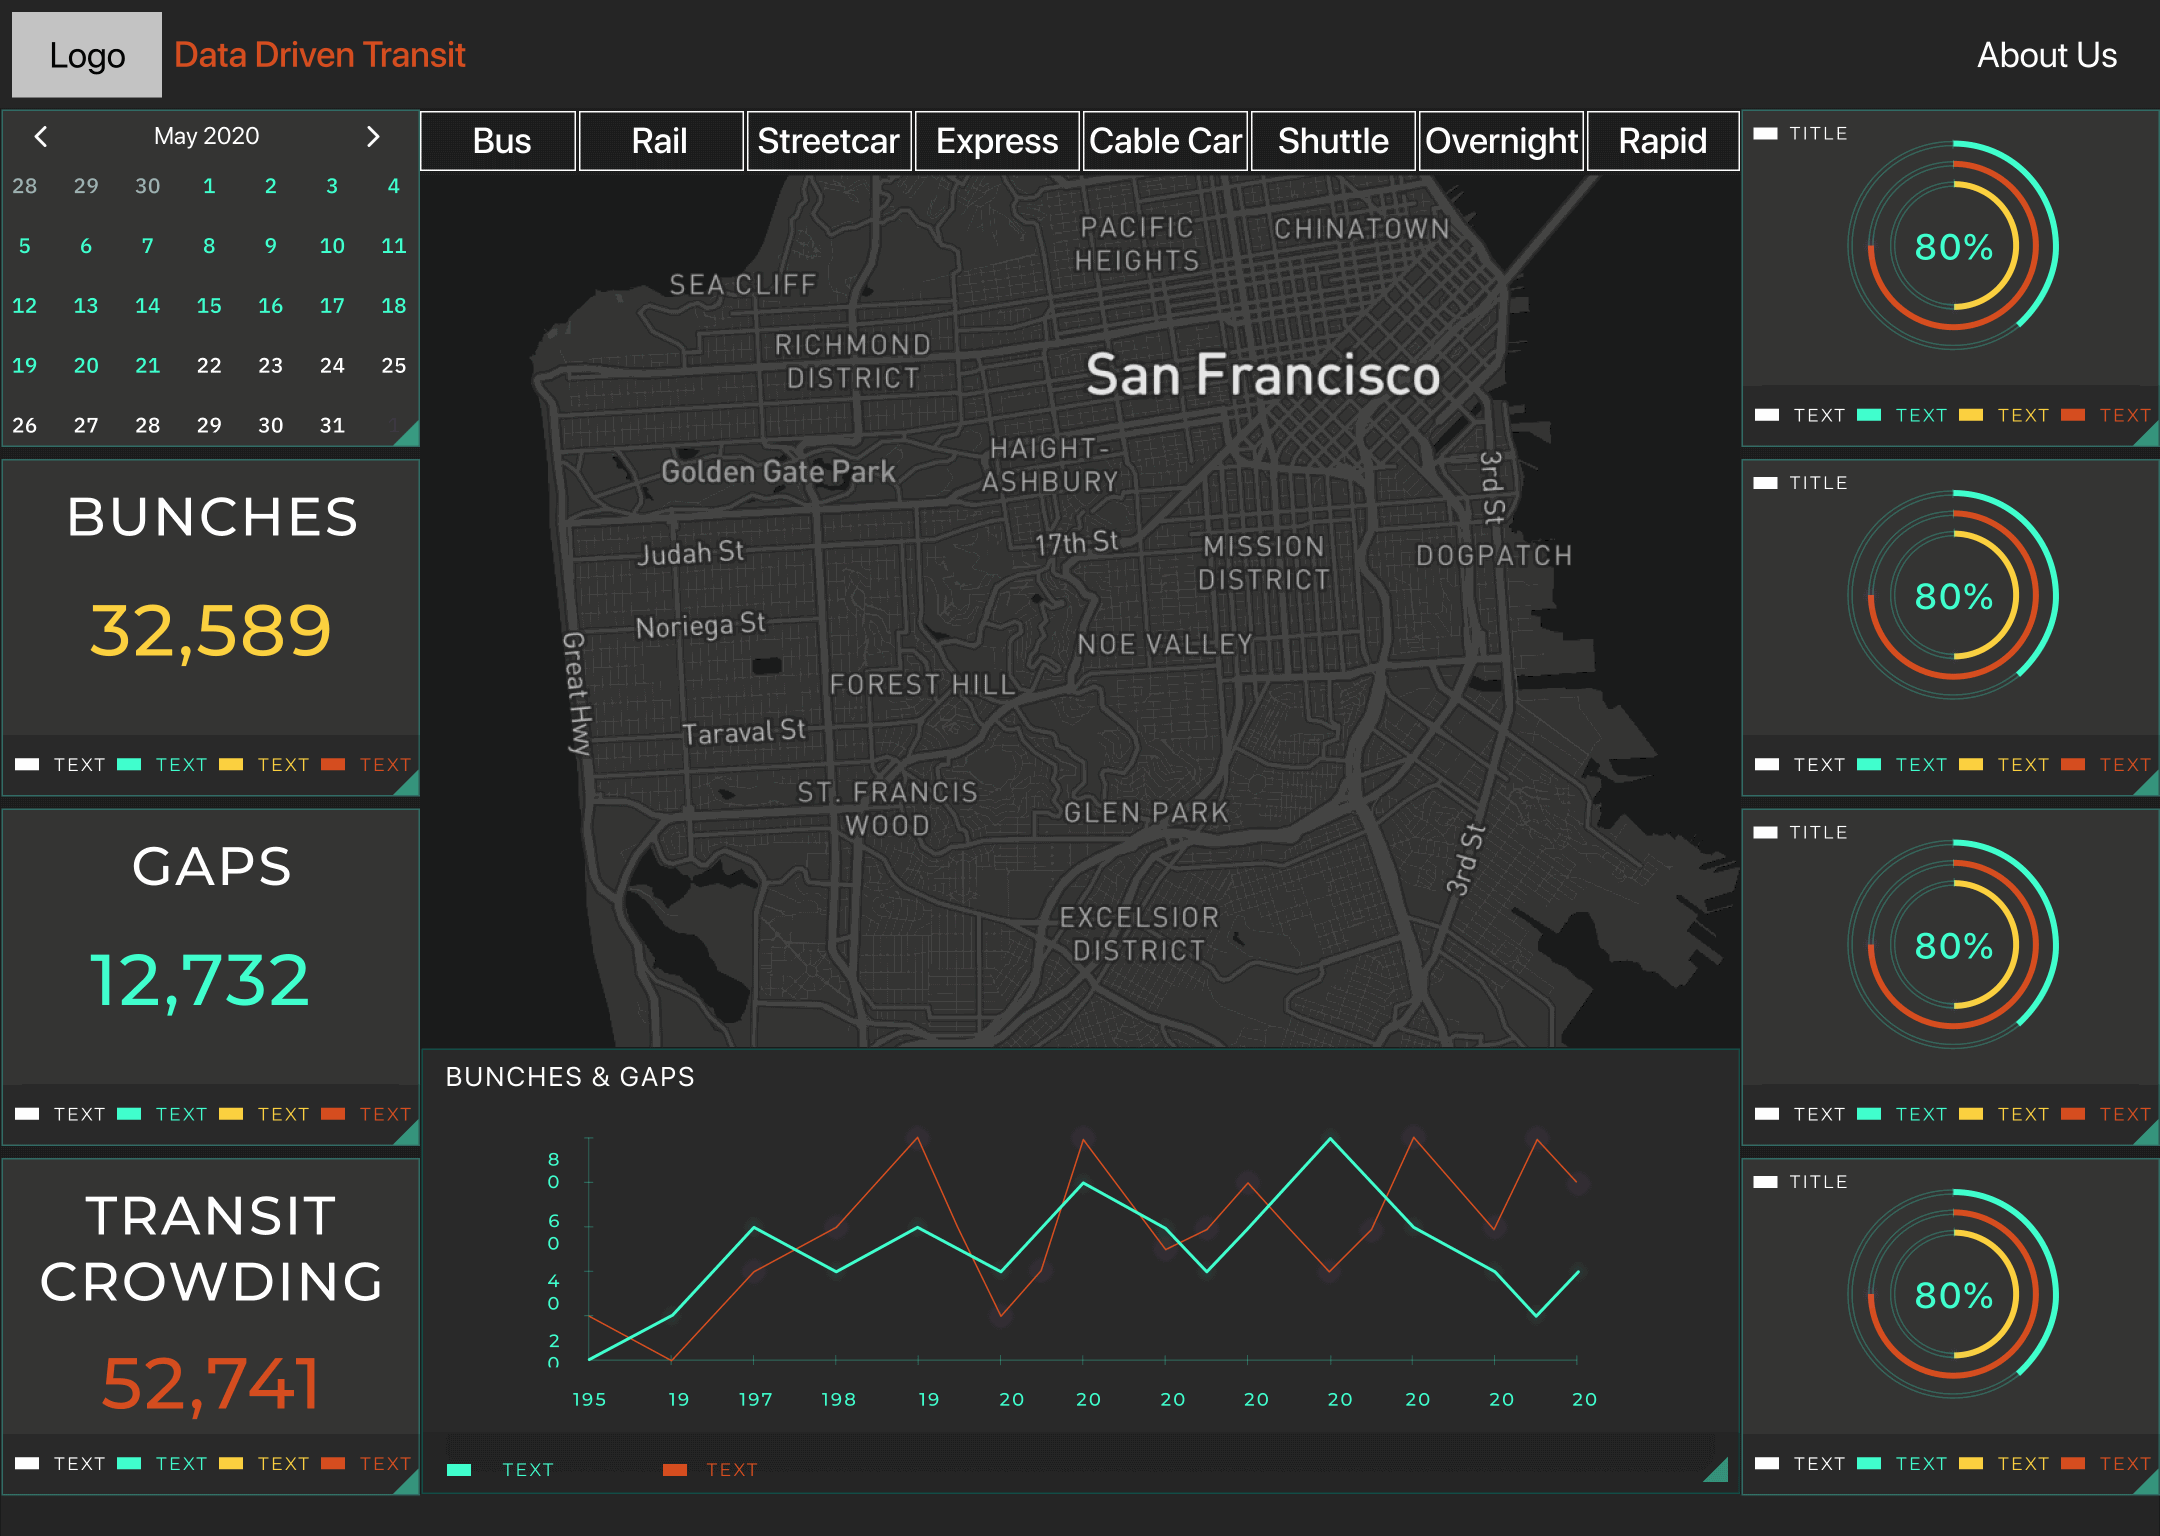The image size is (2160, 1536).
Task: Click Gaps card's teal corner triangle
Action: click(x=408, y=1134)
